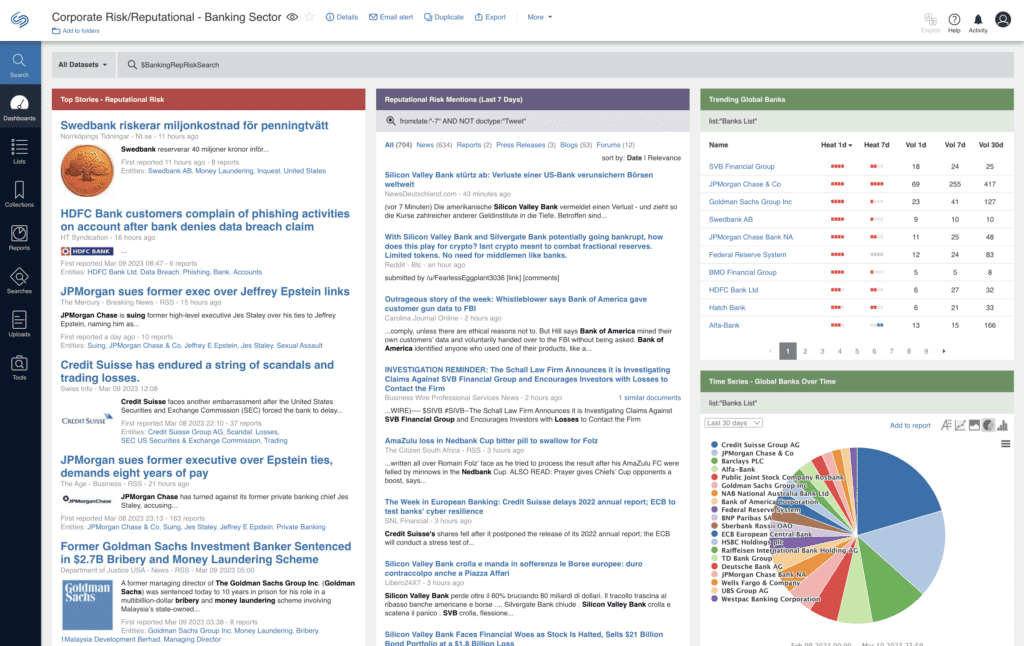Switch time series to pie chart view
Screen dimensions: 1024x646
(988, 425)
